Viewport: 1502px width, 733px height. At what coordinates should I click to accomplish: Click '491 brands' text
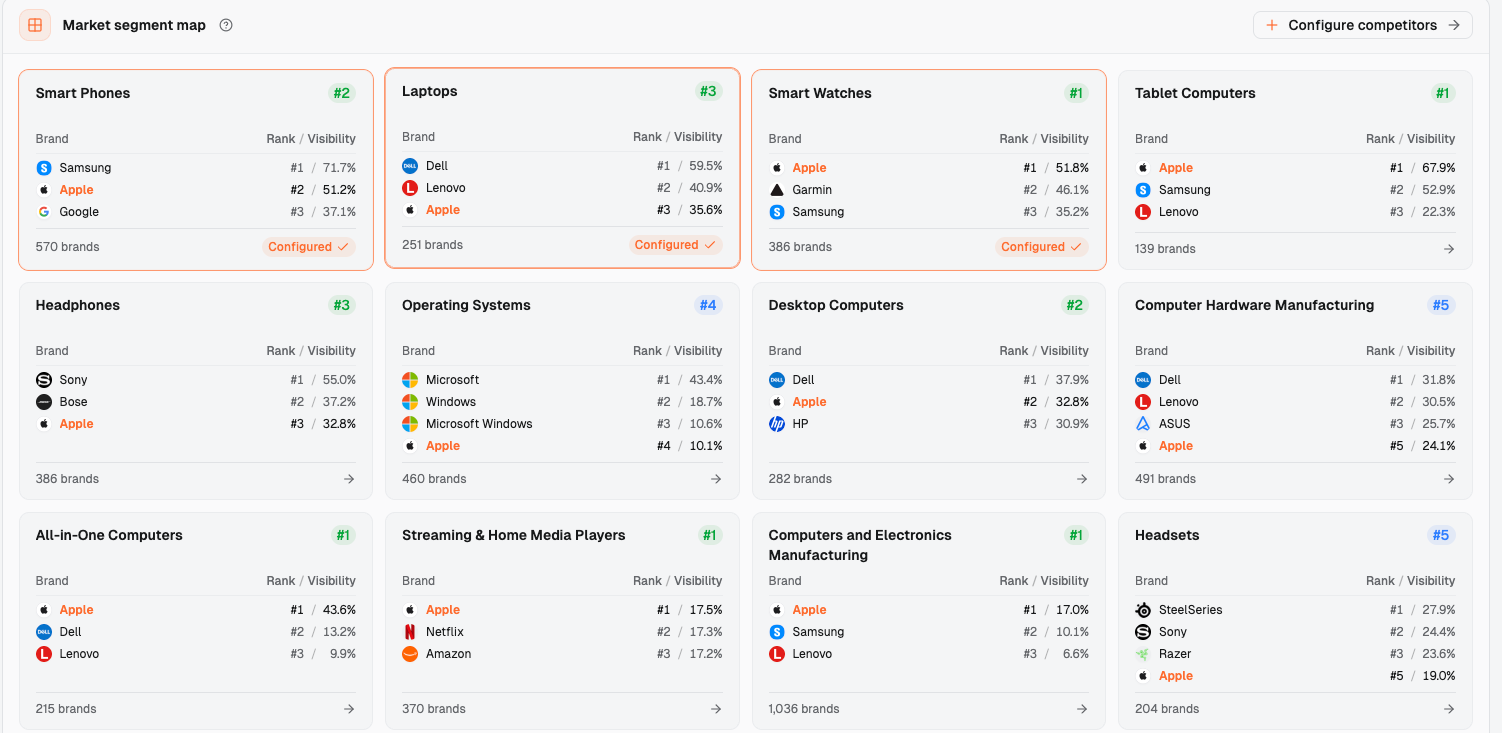click(1167, 479)
